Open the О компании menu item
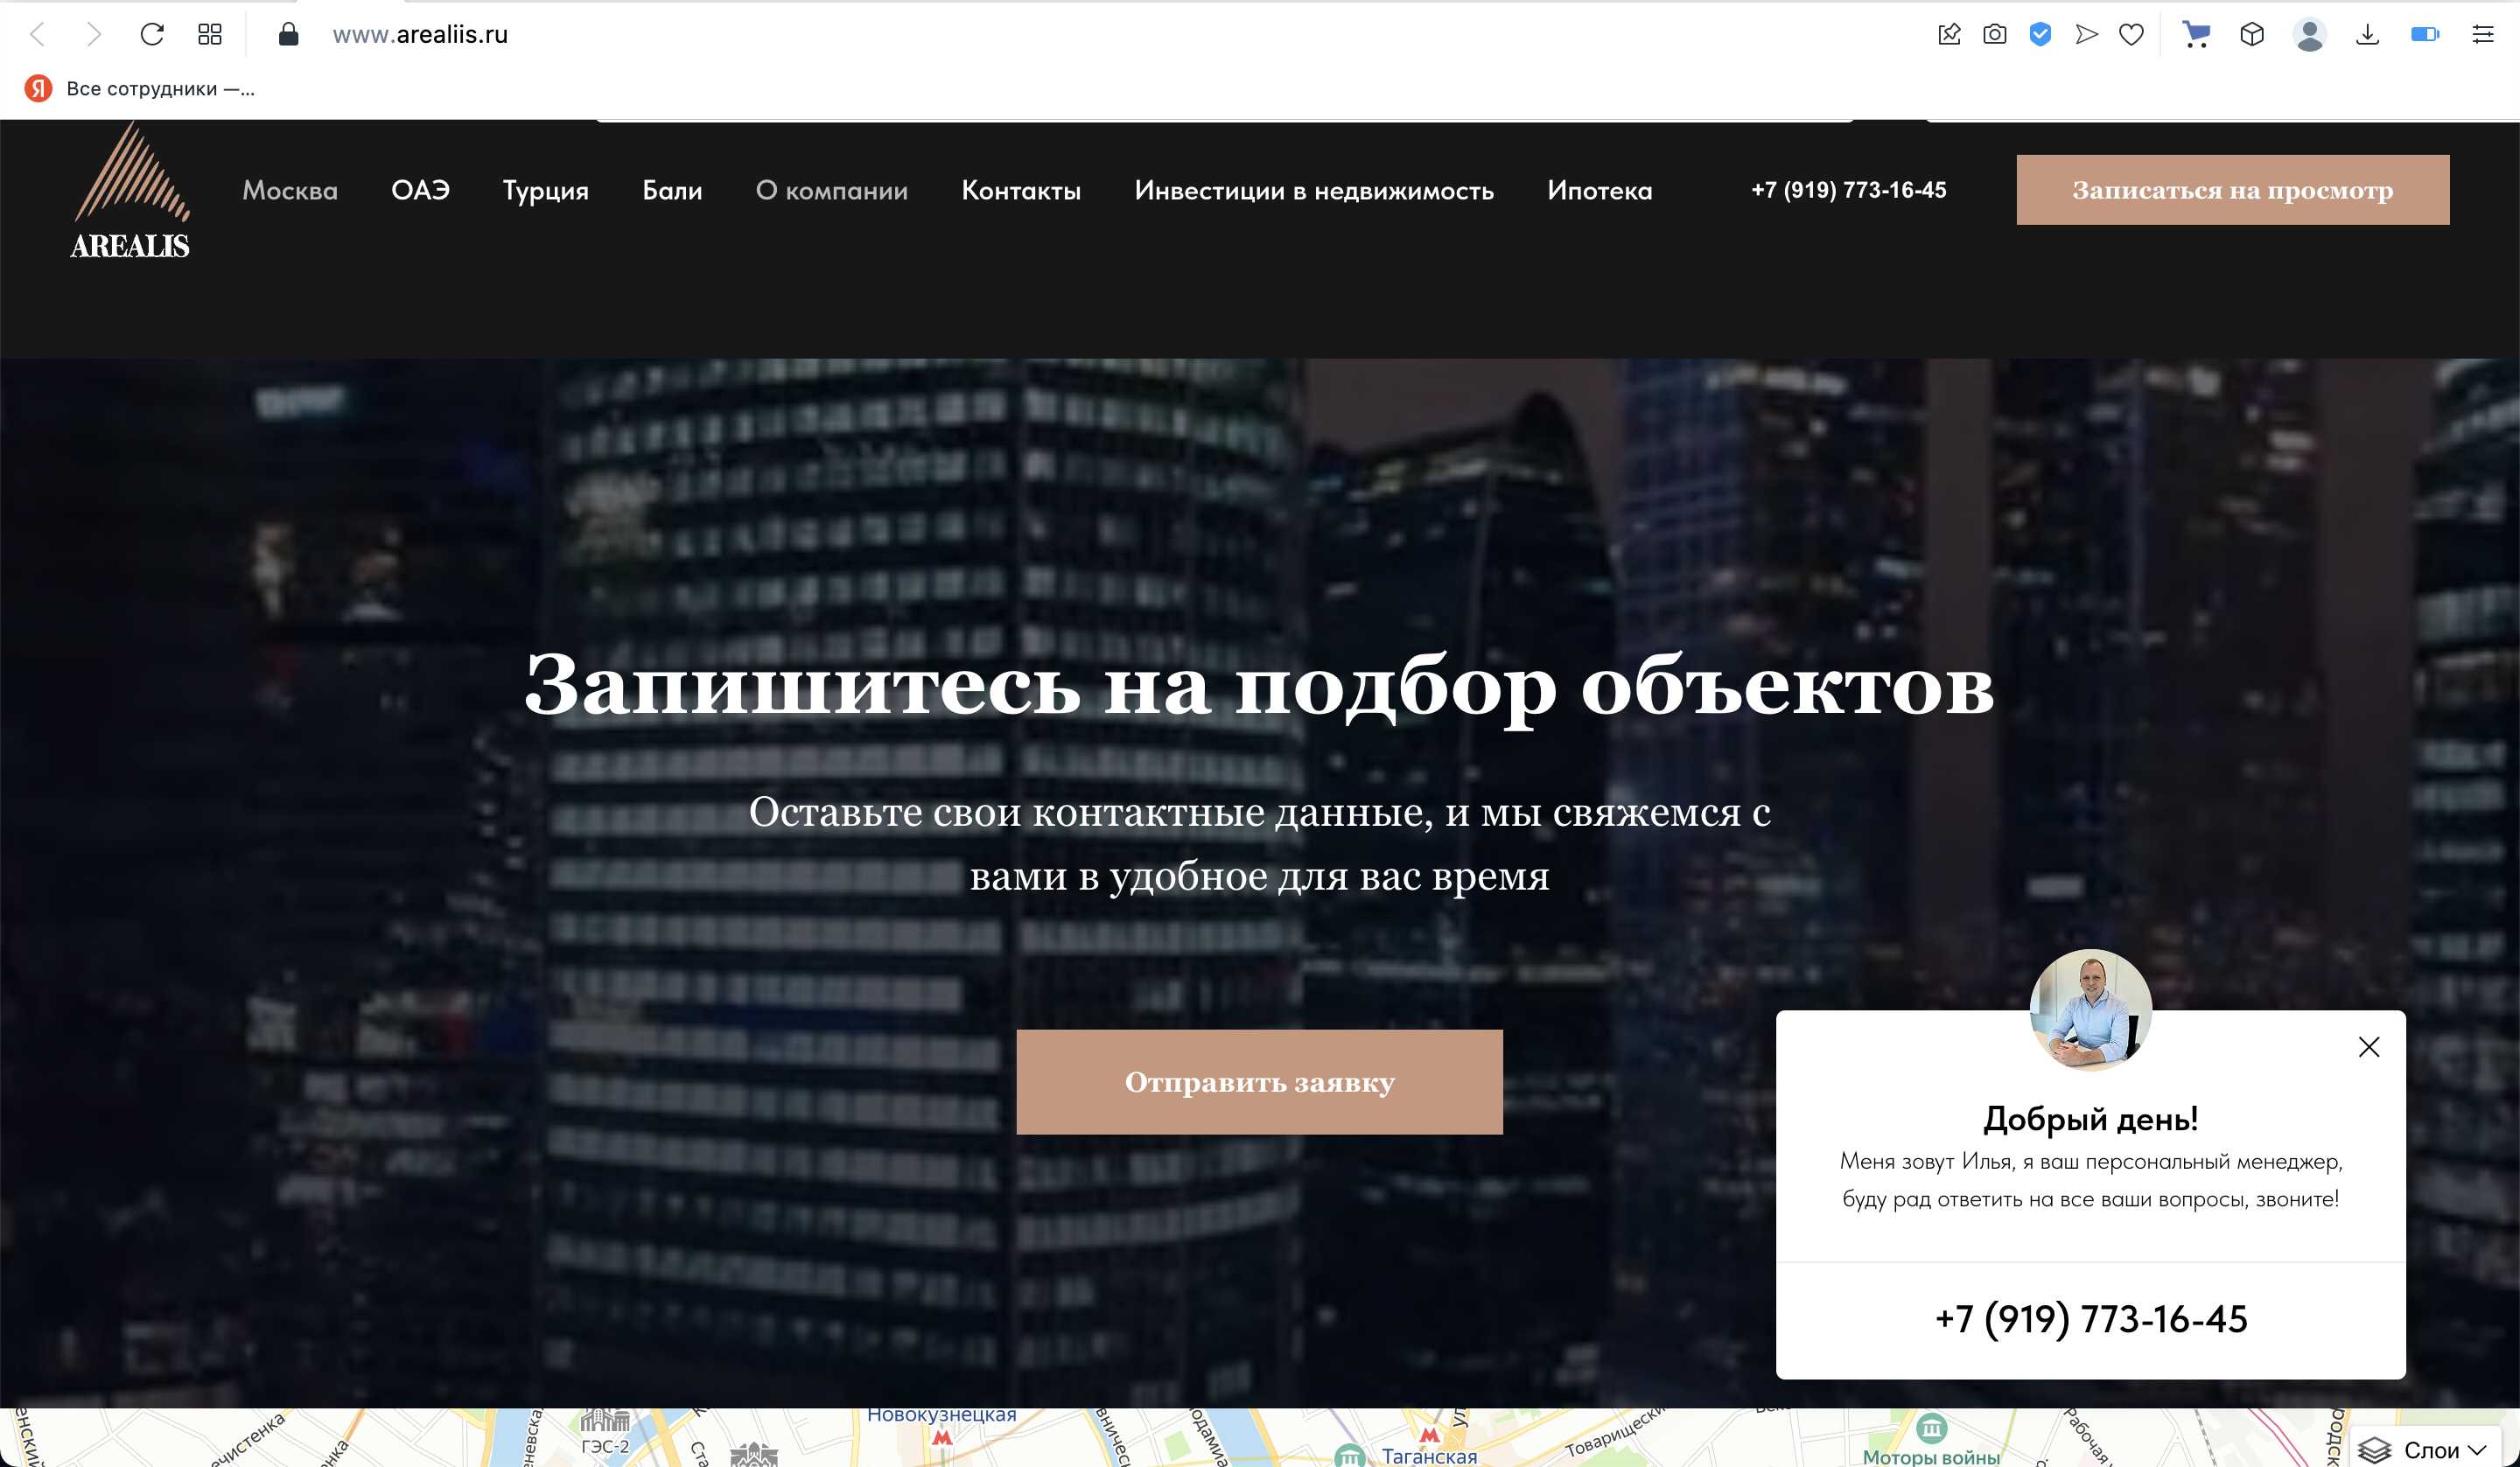This screenshot has width=2520, height=1467. click(832, 190)
